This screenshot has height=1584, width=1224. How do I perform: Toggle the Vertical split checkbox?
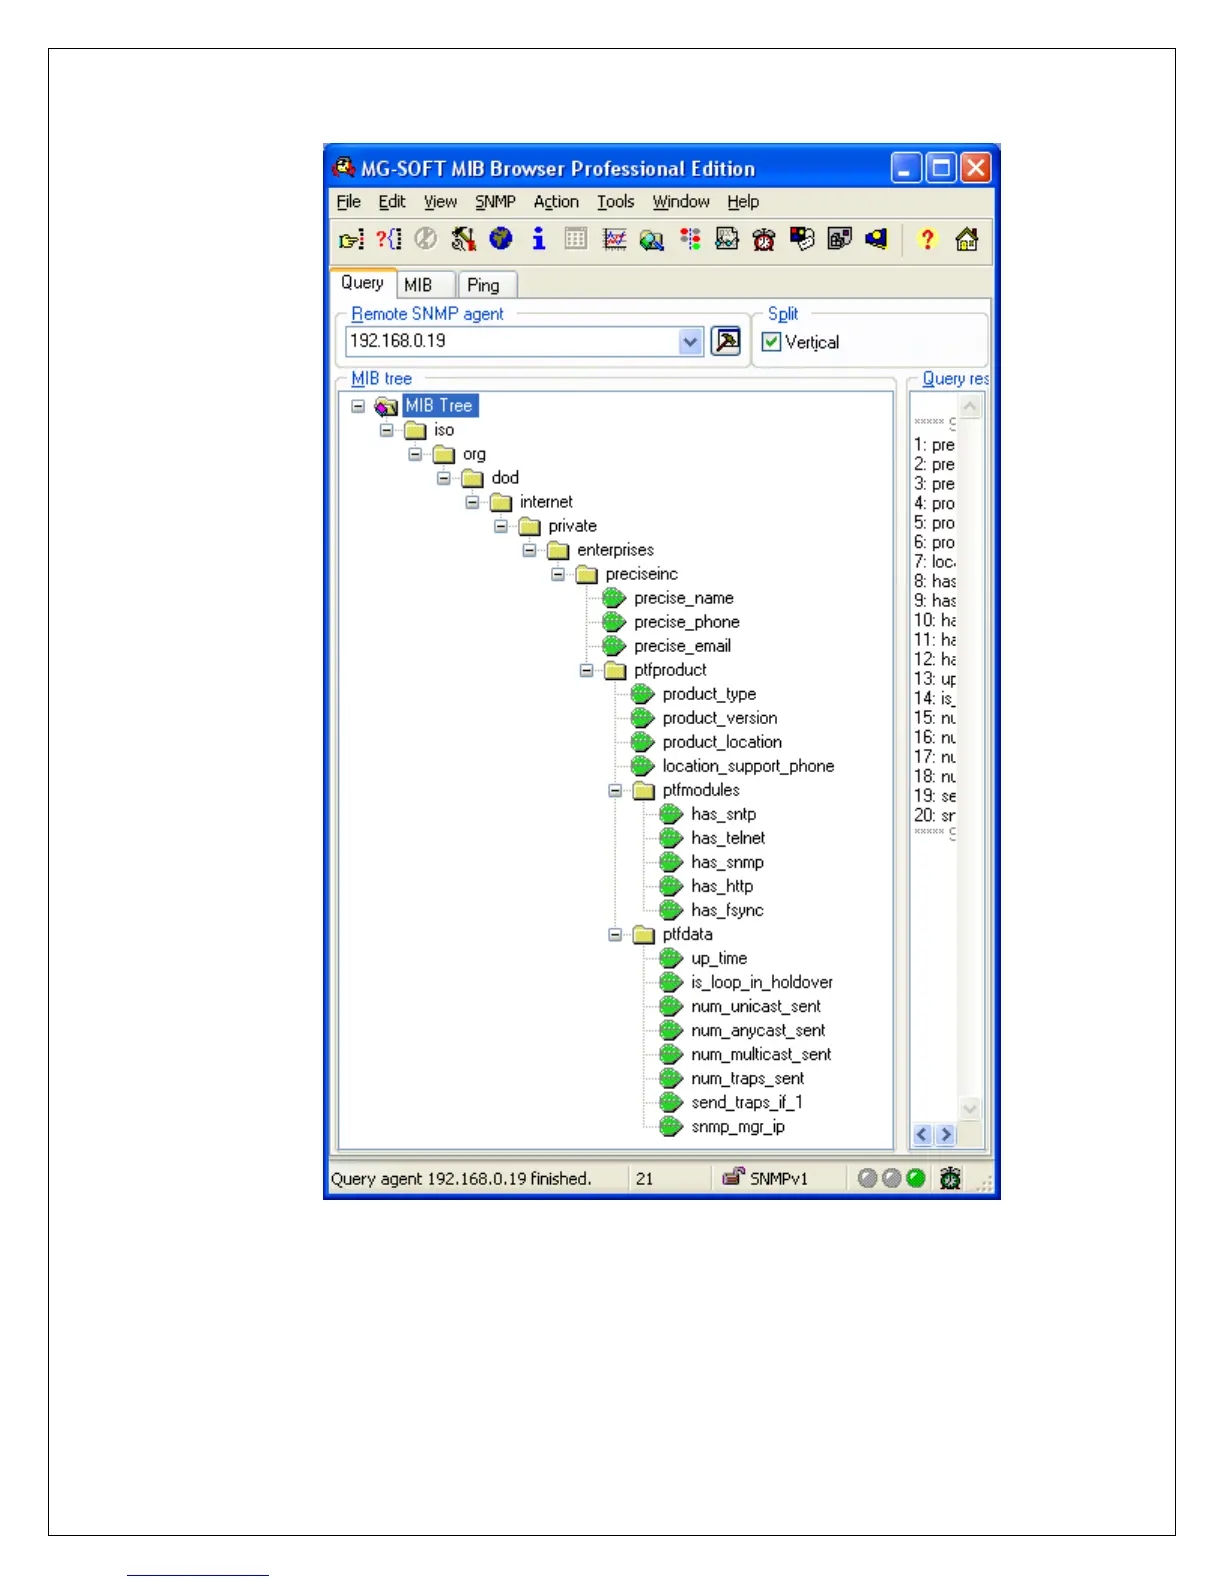click(x=771, y=342)
